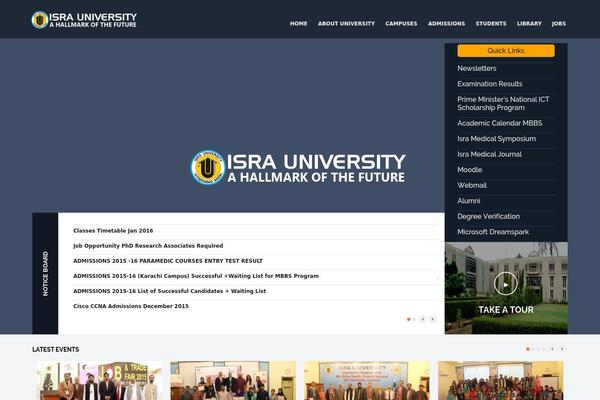Show previous Latest Events slide arrow
This screenshot has width=600, height=400.
(x=552, y=349)
